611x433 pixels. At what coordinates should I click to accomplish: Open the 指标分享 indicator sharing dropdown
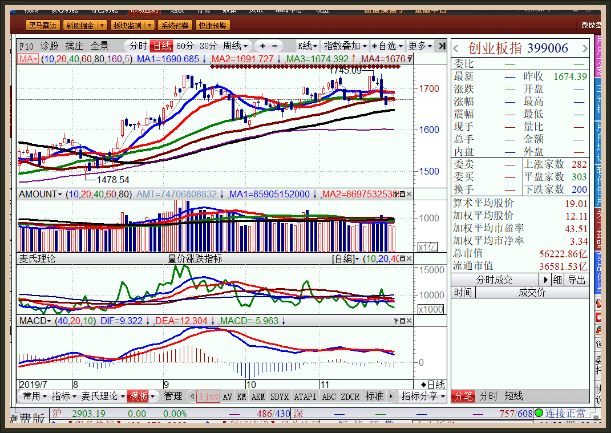(423, 396)
